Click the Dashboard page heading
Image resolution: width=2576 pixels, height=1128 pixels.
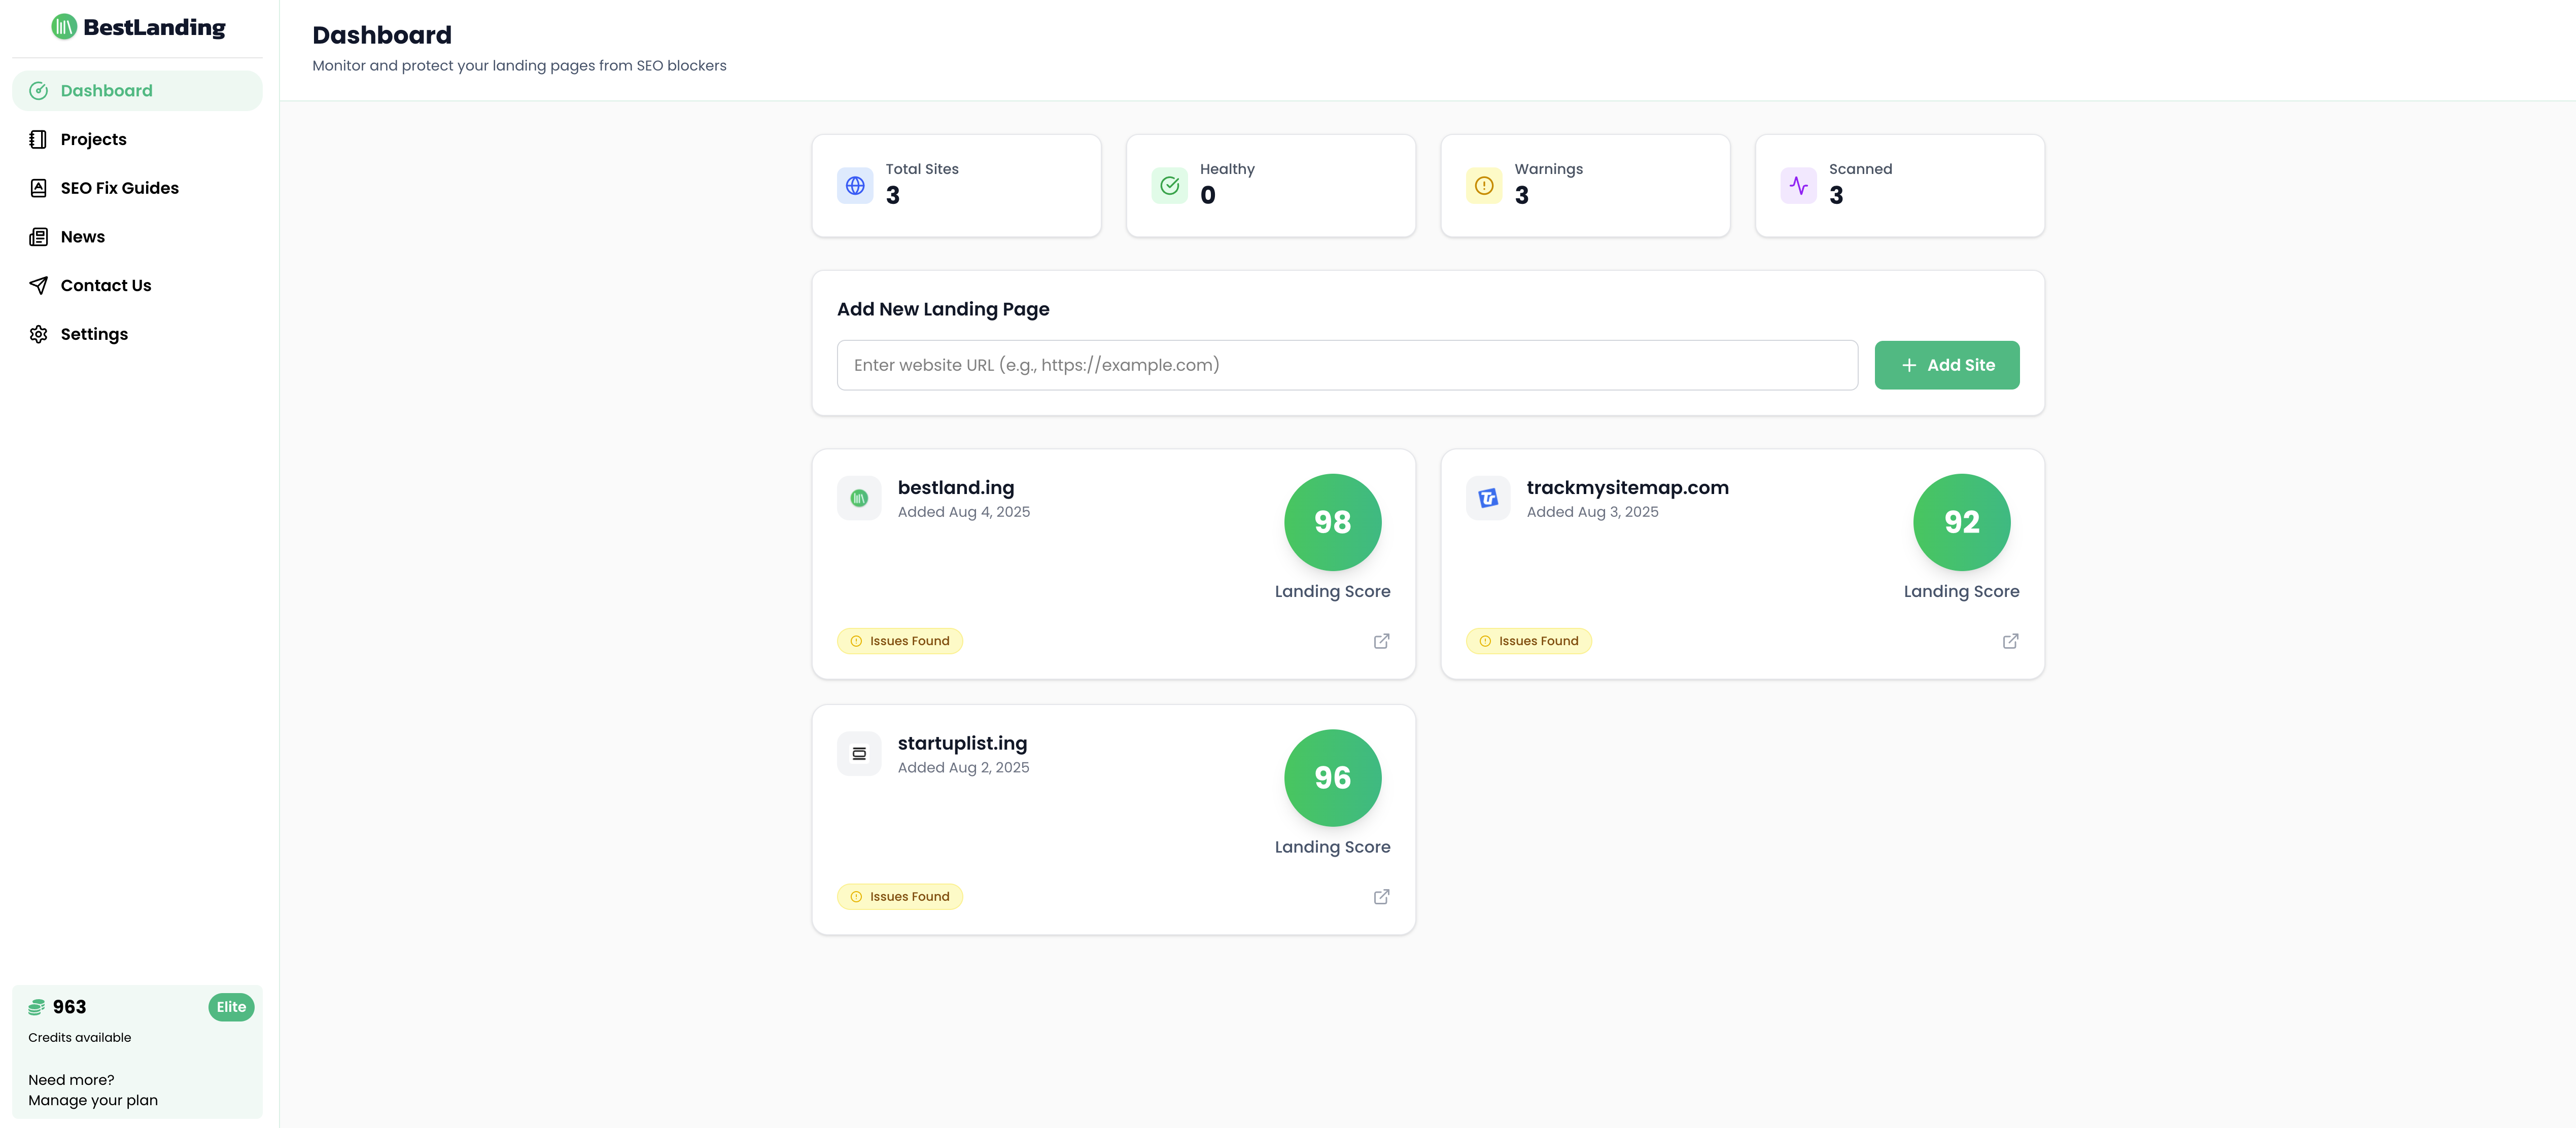pos(382,35)
